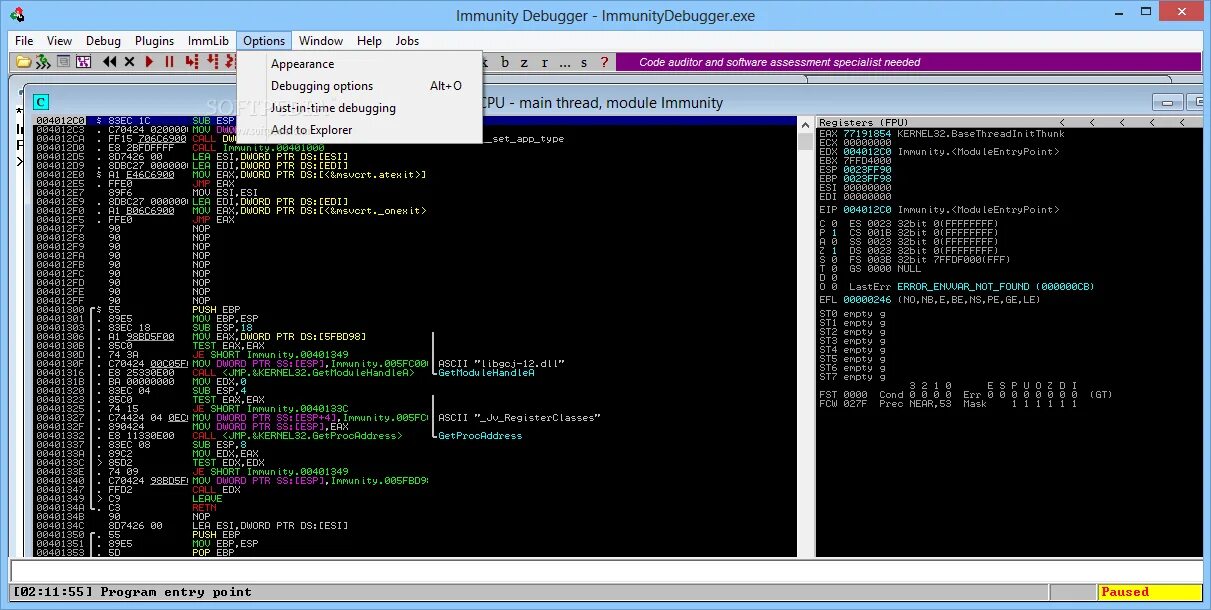Viewport: 1211px width, 610px height.
Task: Open breakpoints window with 'b' button
Action: tap(505, 62)
